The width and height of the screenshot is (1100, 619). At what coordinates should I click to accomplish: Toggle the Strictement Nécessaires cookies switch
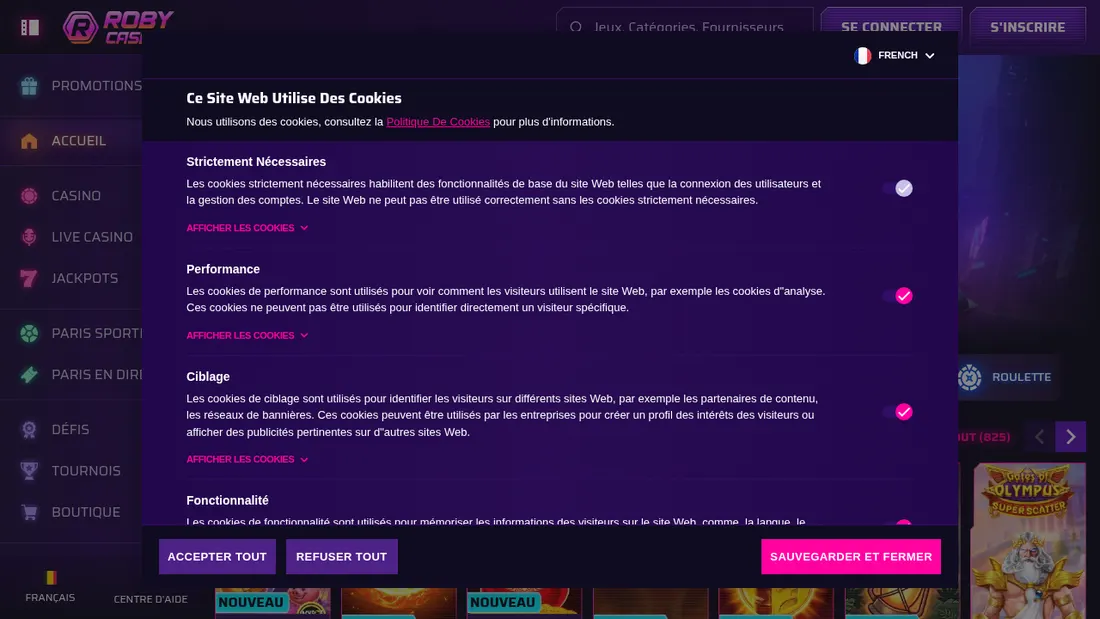click(x=898, y=188)
